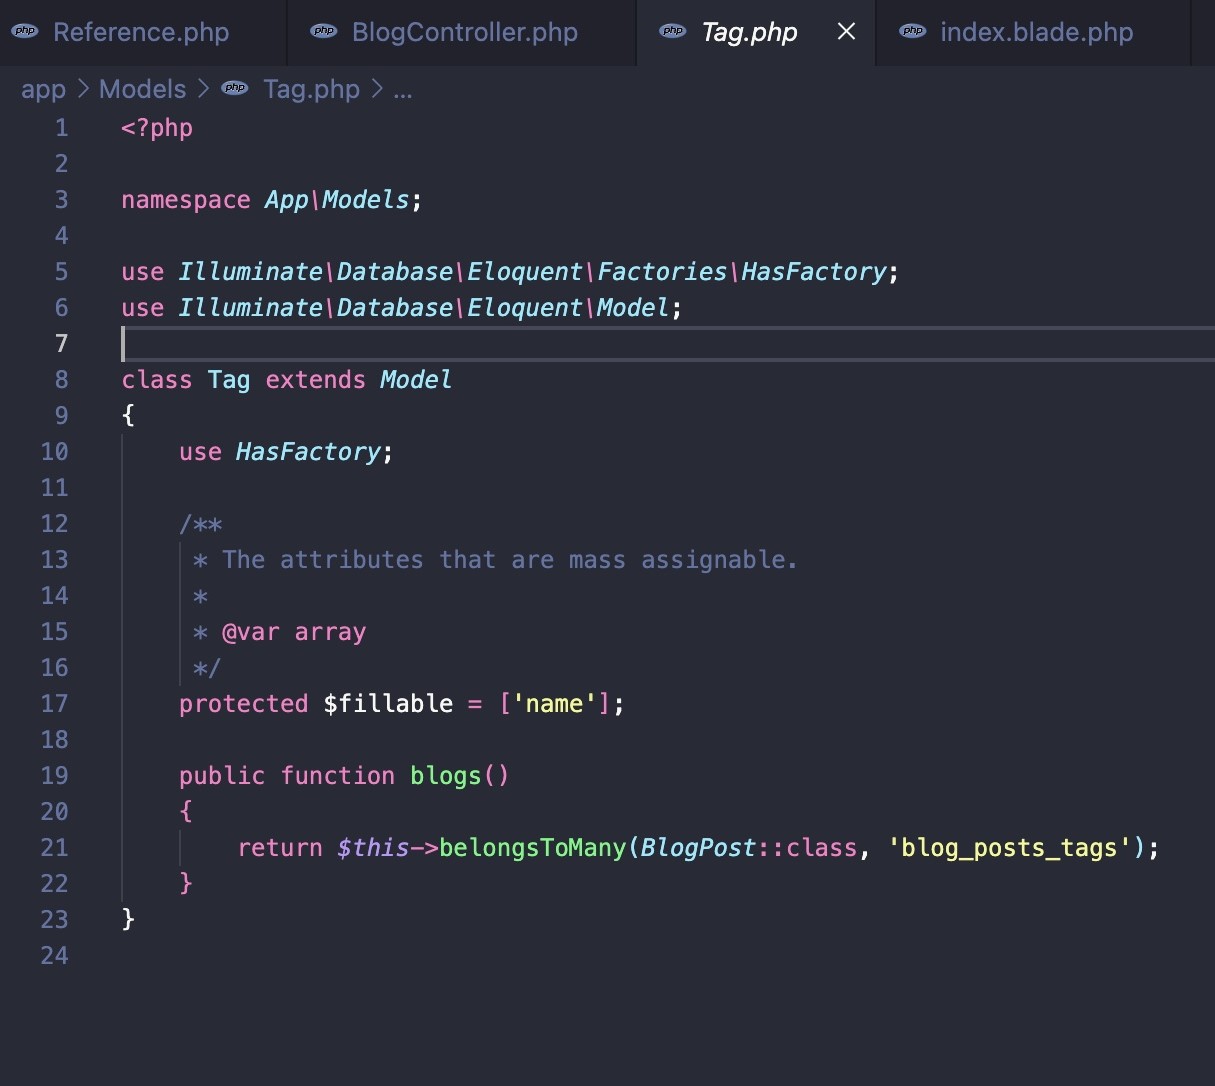
Task: Close the Tag.php editor tab
Action: 846,32
